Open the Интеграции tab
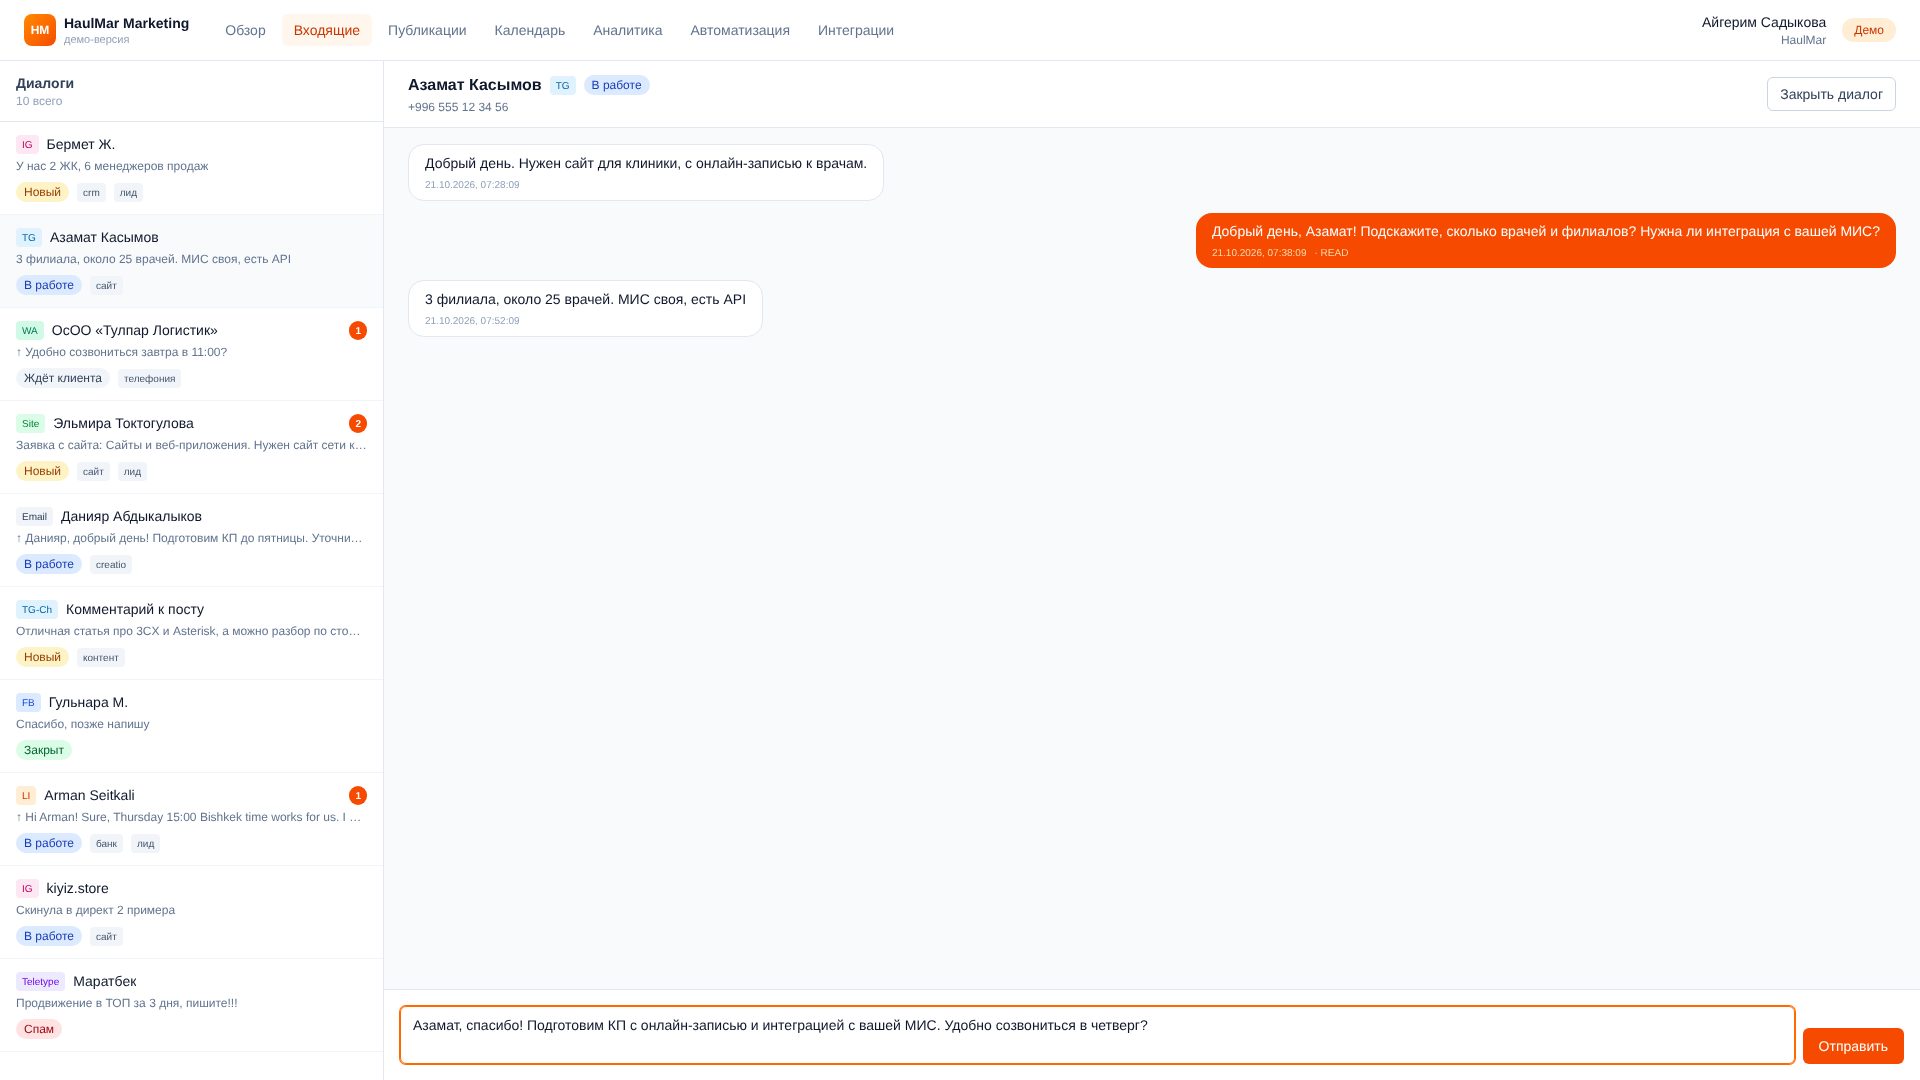The image size is (1920, 1080). pyautogui.click(x=856, y=30)
